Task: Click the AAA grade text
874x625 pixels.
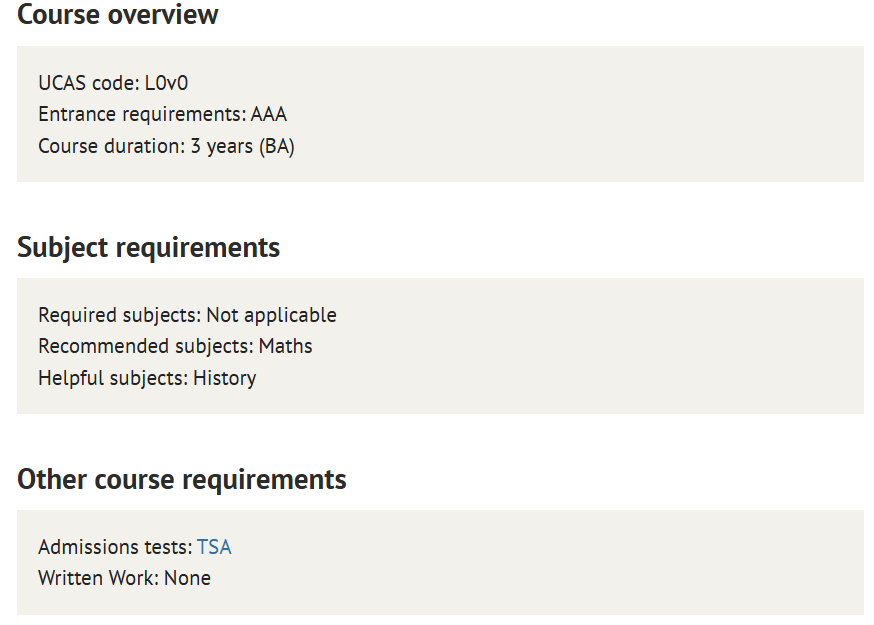Action: click(269, 114)
